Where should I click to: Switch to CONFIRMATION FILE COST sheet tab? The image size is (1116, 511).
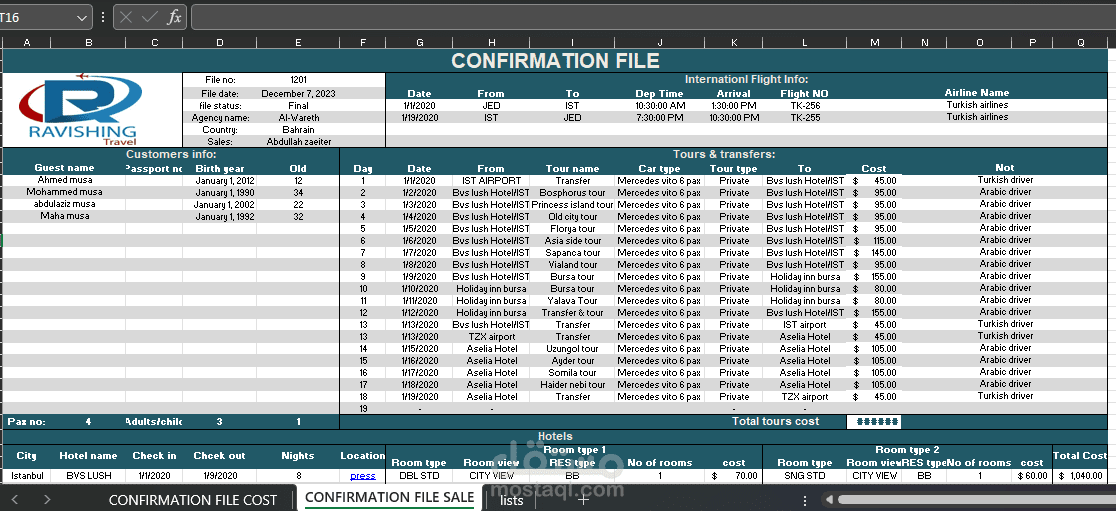[x=192, y=500]
